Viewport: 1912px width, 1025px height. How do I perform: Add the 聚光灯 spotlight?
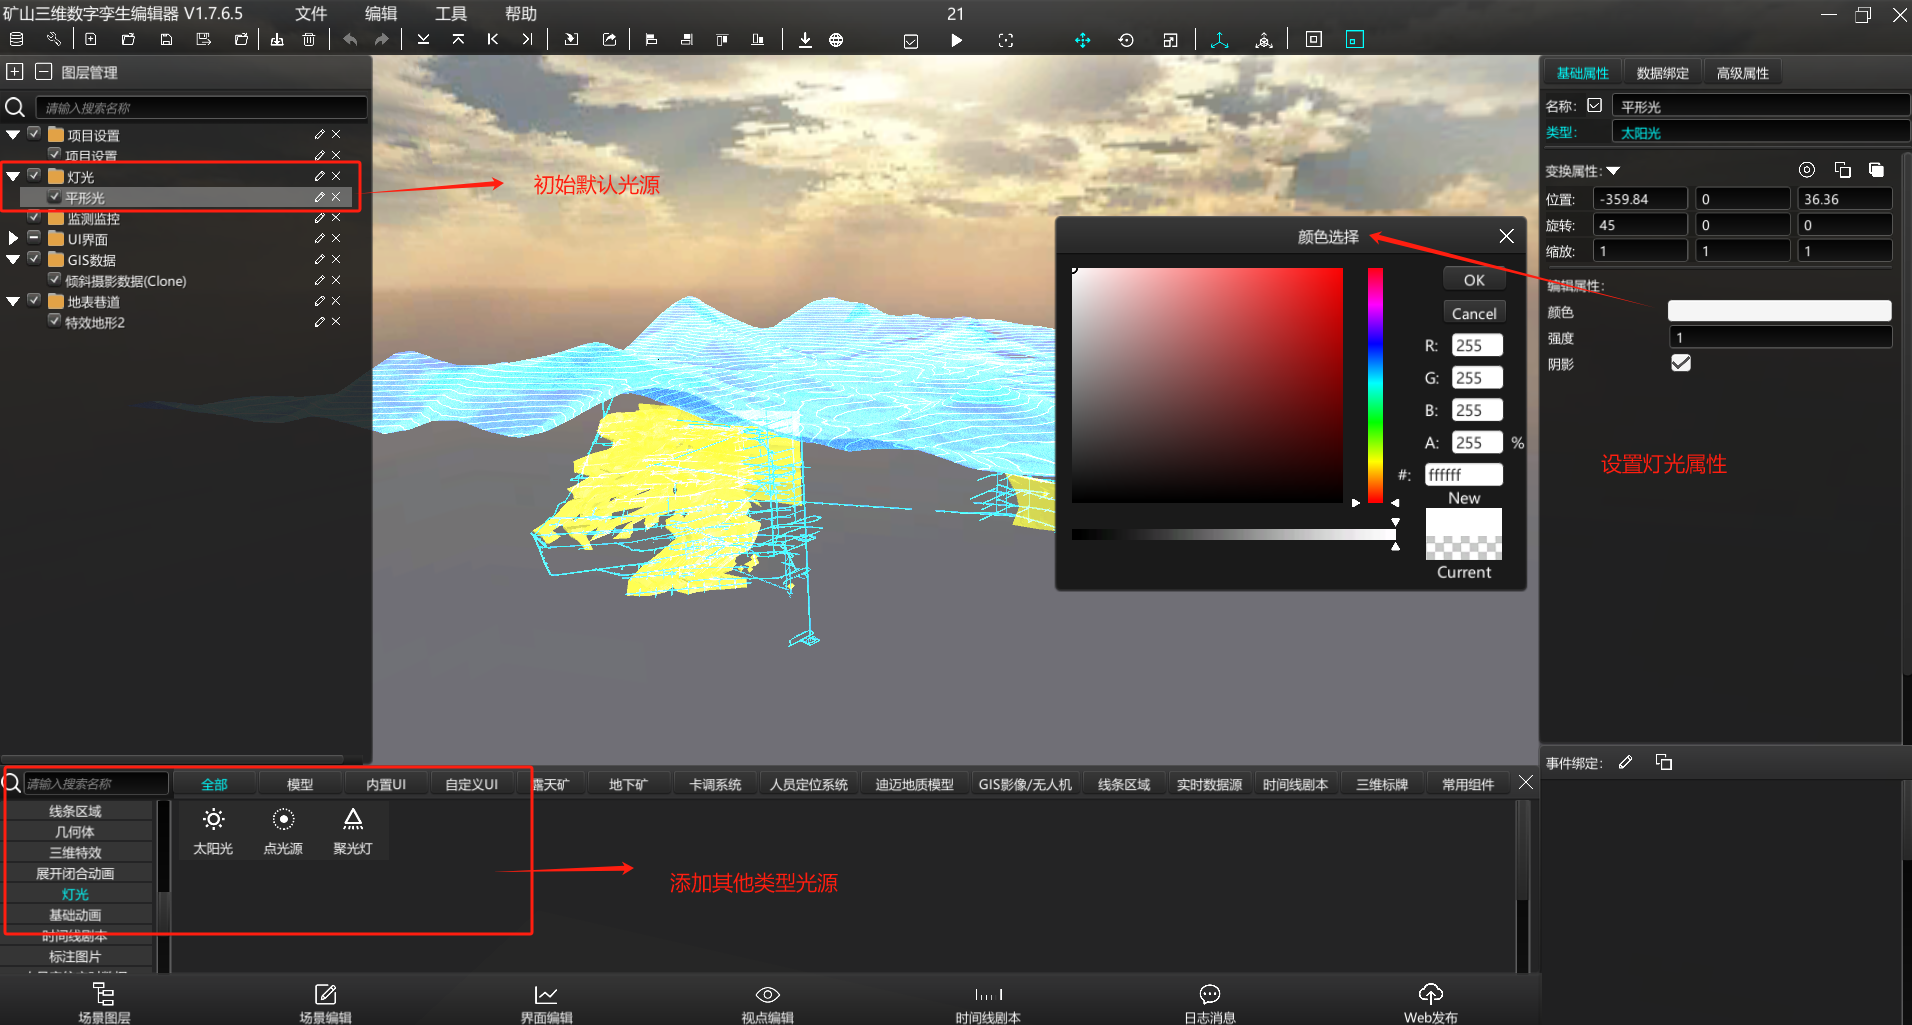(x=353, y=831)
